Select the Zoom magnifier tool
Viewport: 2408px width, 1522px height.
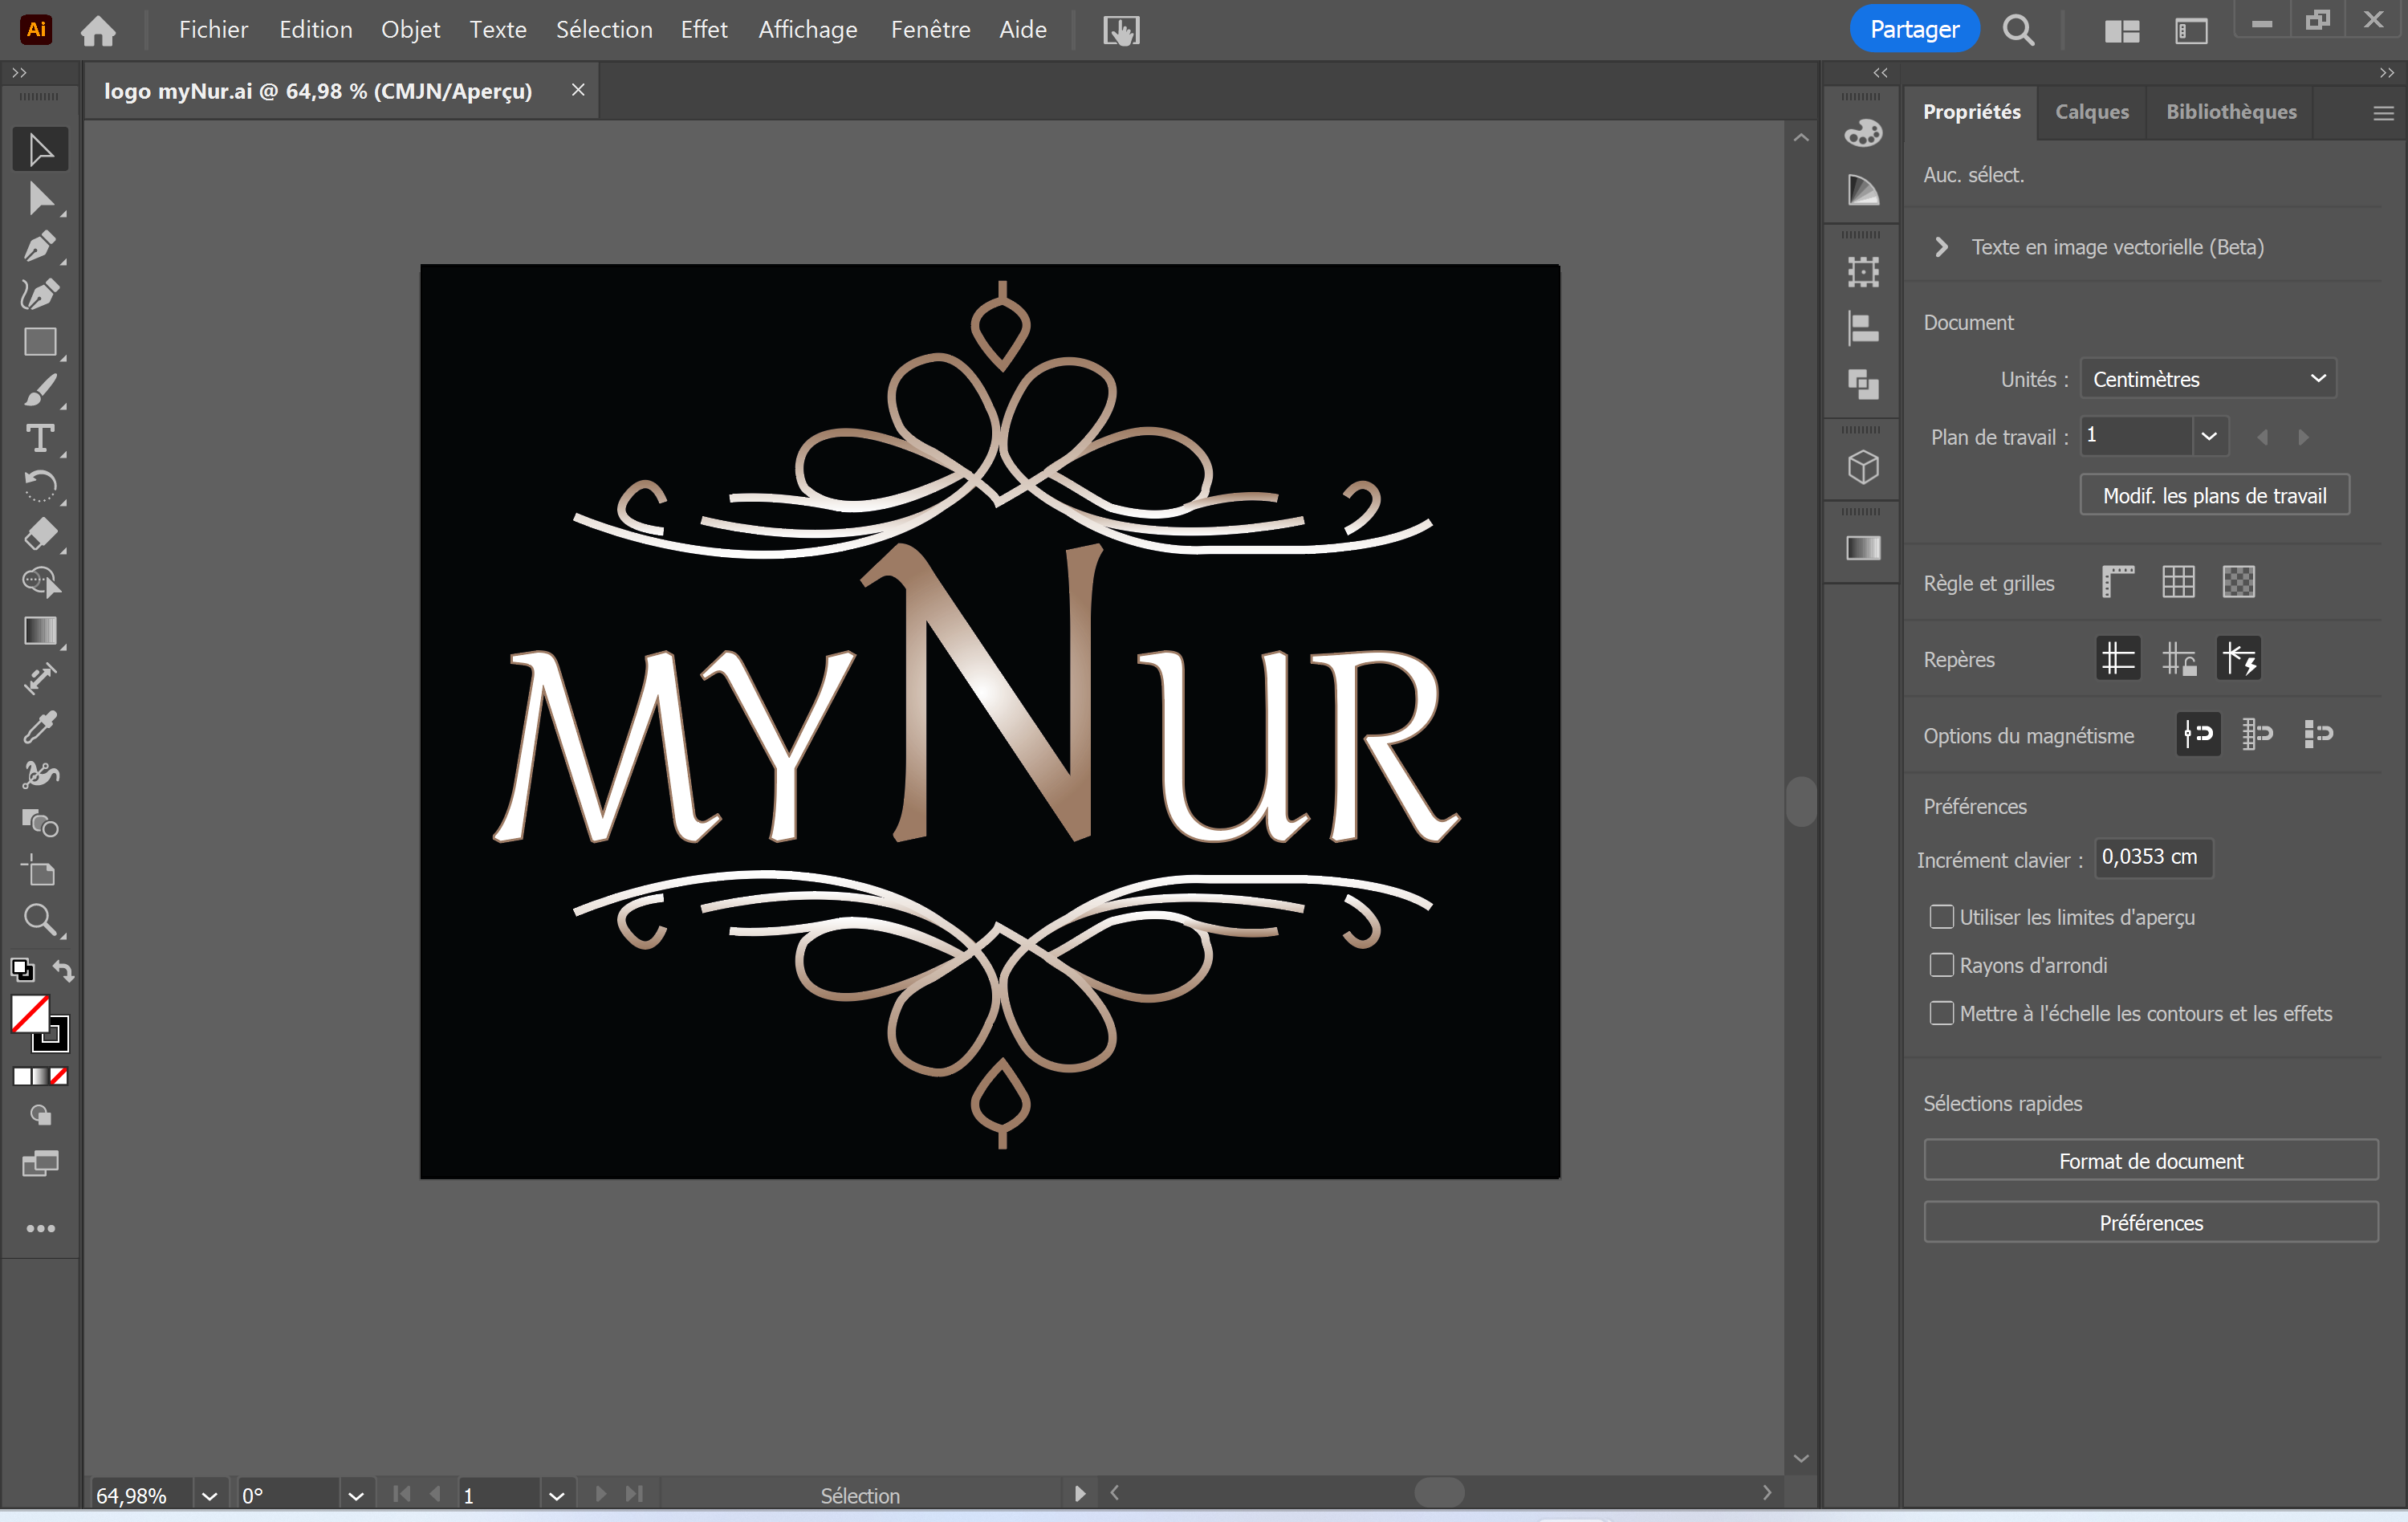point(40,919)
